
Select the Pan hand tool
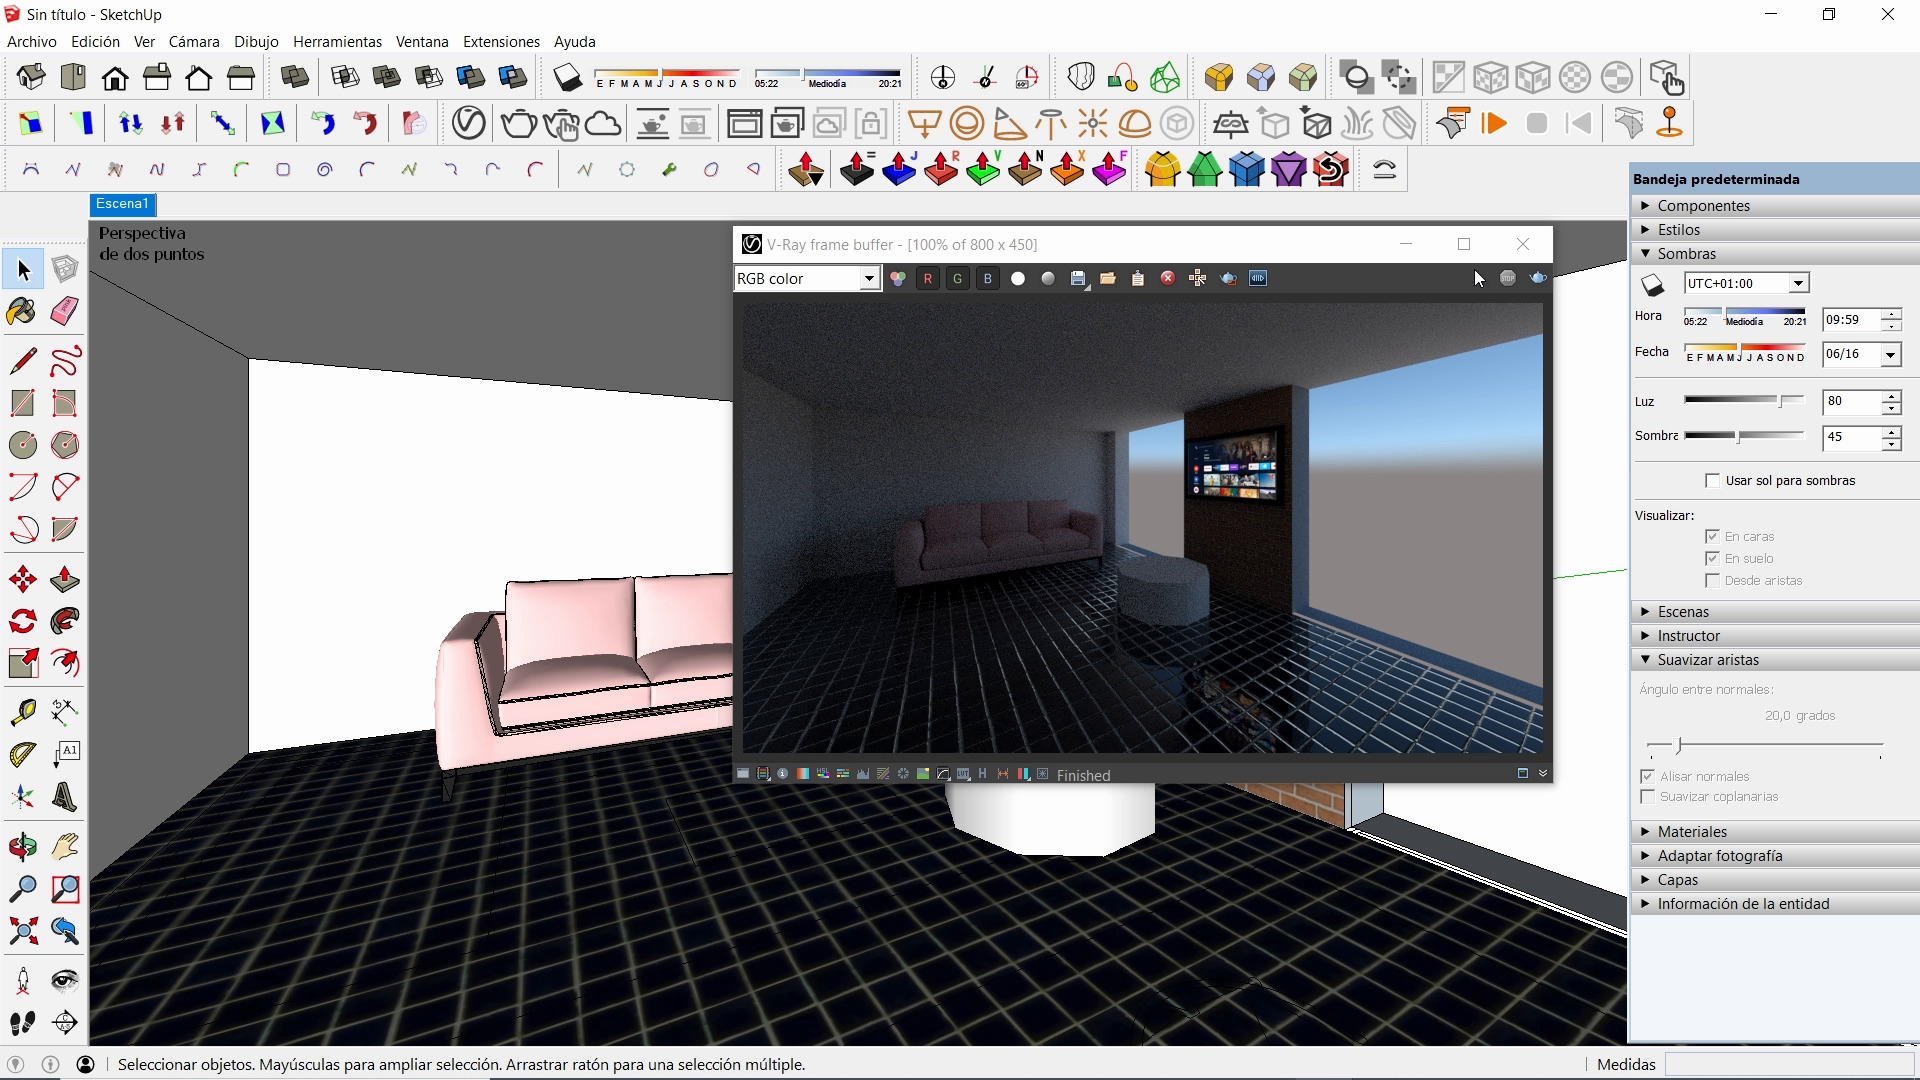pyautogui.click(x=65, y=847)
